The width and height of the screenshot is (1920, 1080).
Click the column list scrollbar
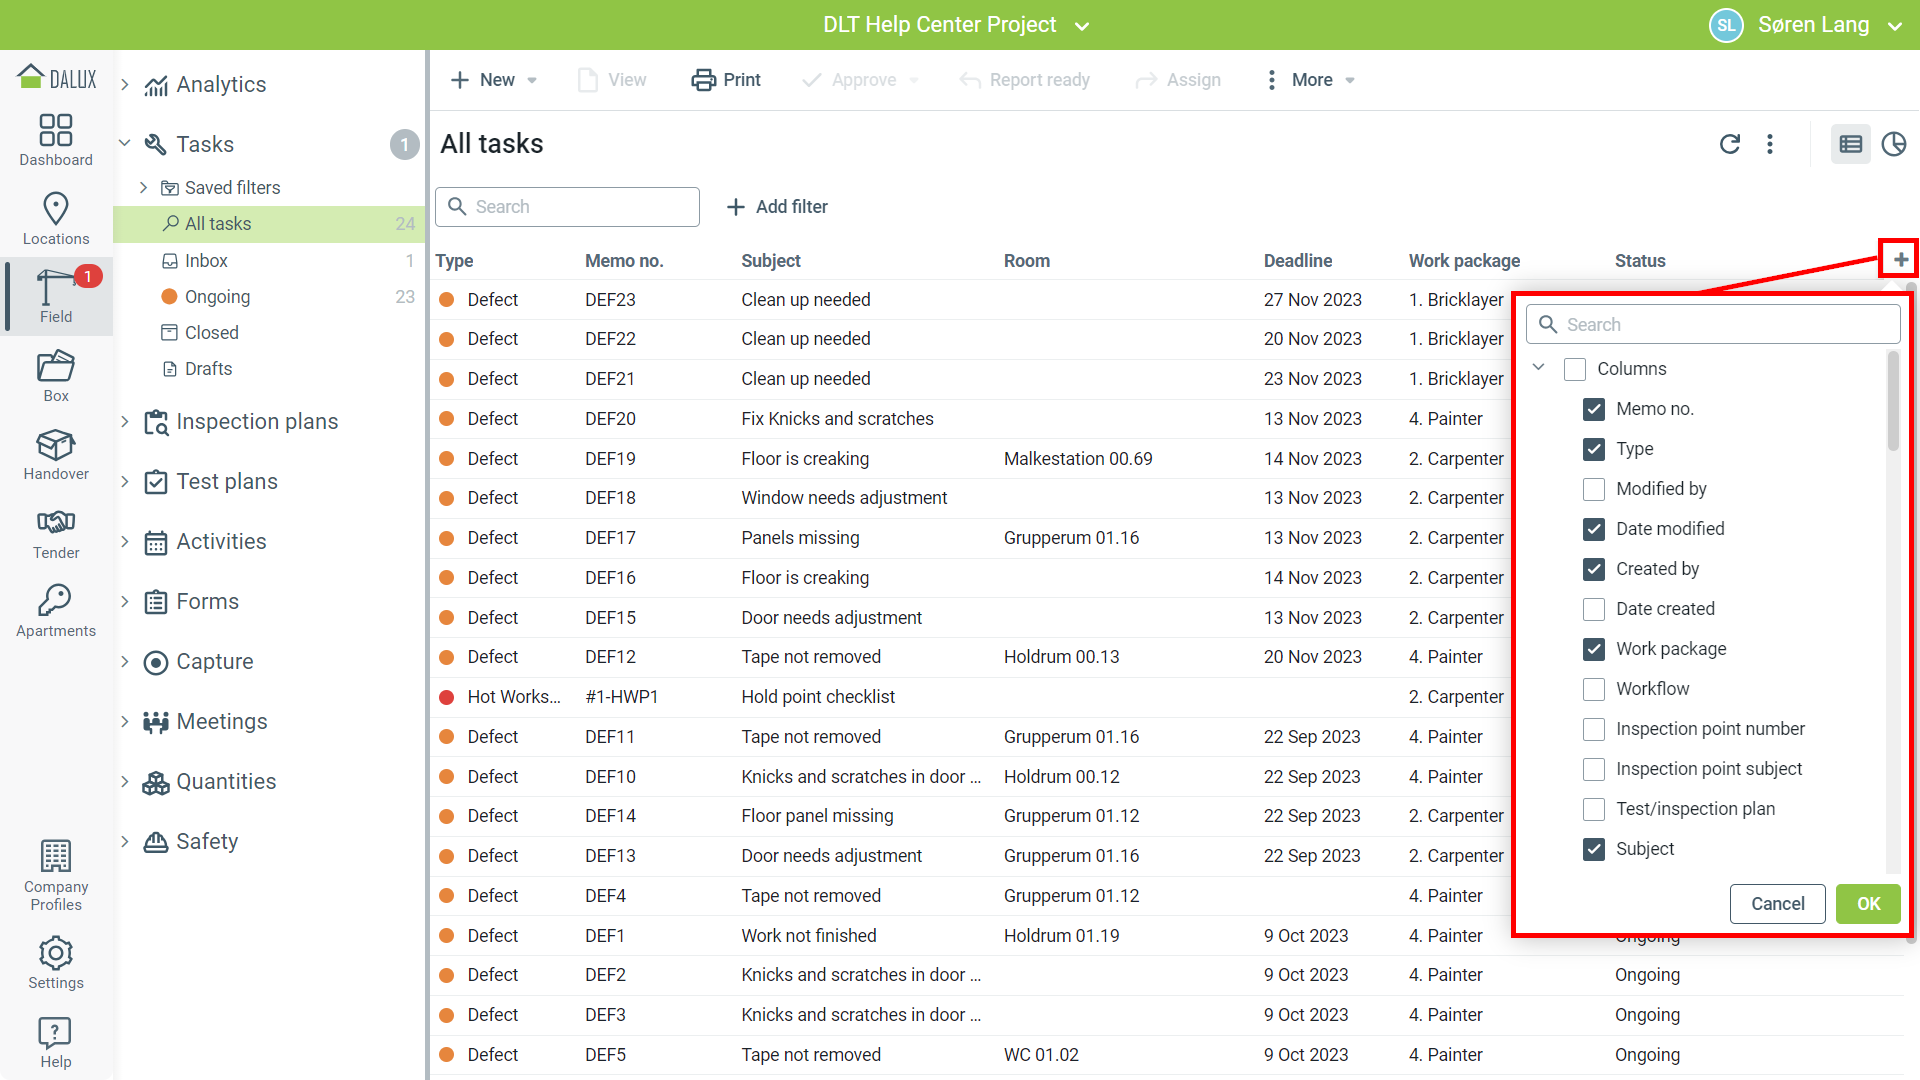[x=1892, y=402]
